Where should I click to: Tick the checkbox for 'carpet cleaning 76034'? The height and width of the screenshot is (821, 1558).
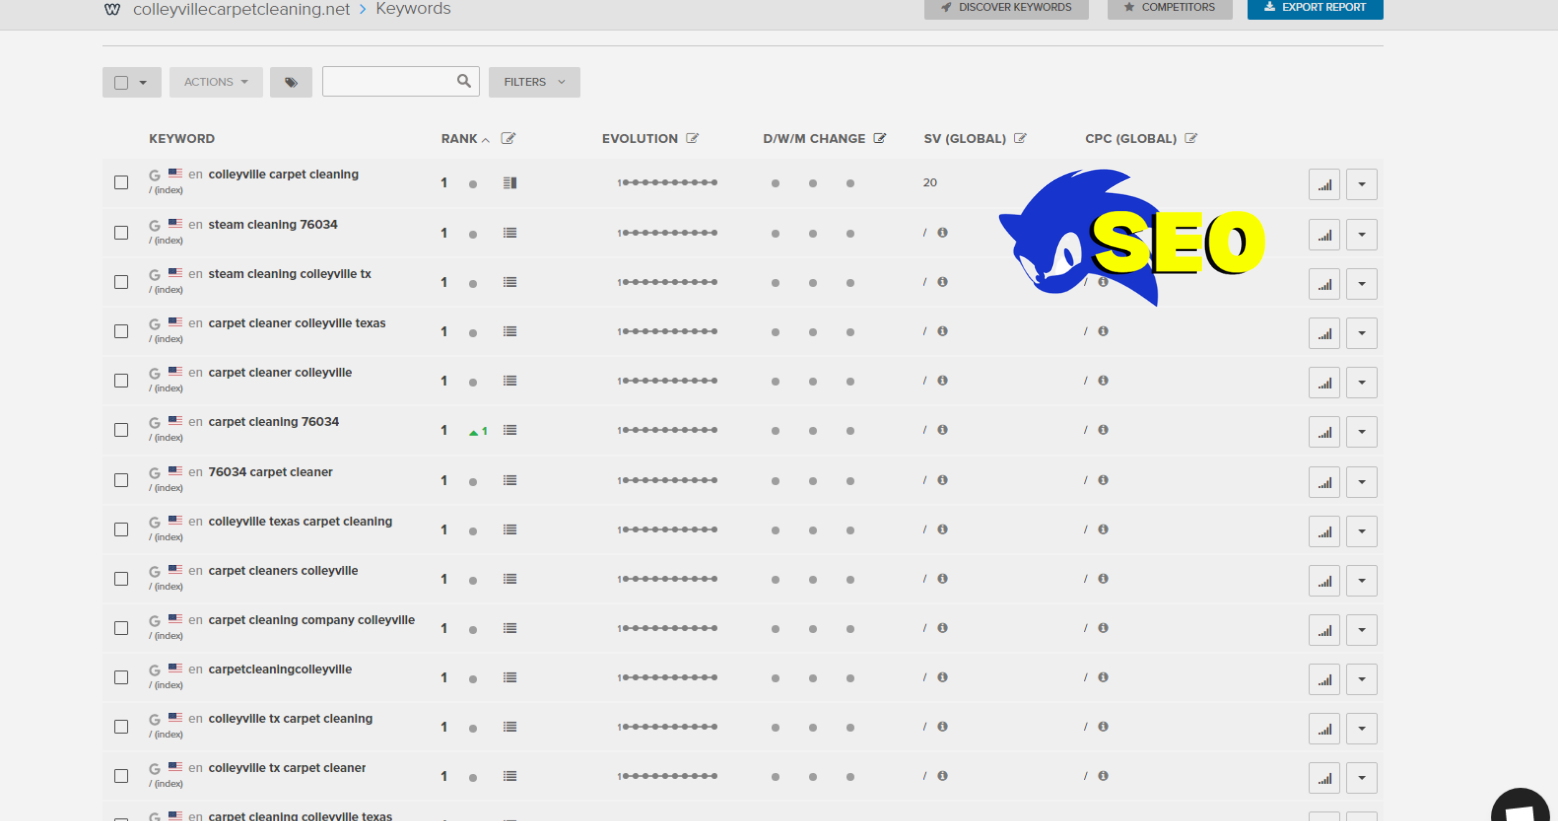point(121,429)
